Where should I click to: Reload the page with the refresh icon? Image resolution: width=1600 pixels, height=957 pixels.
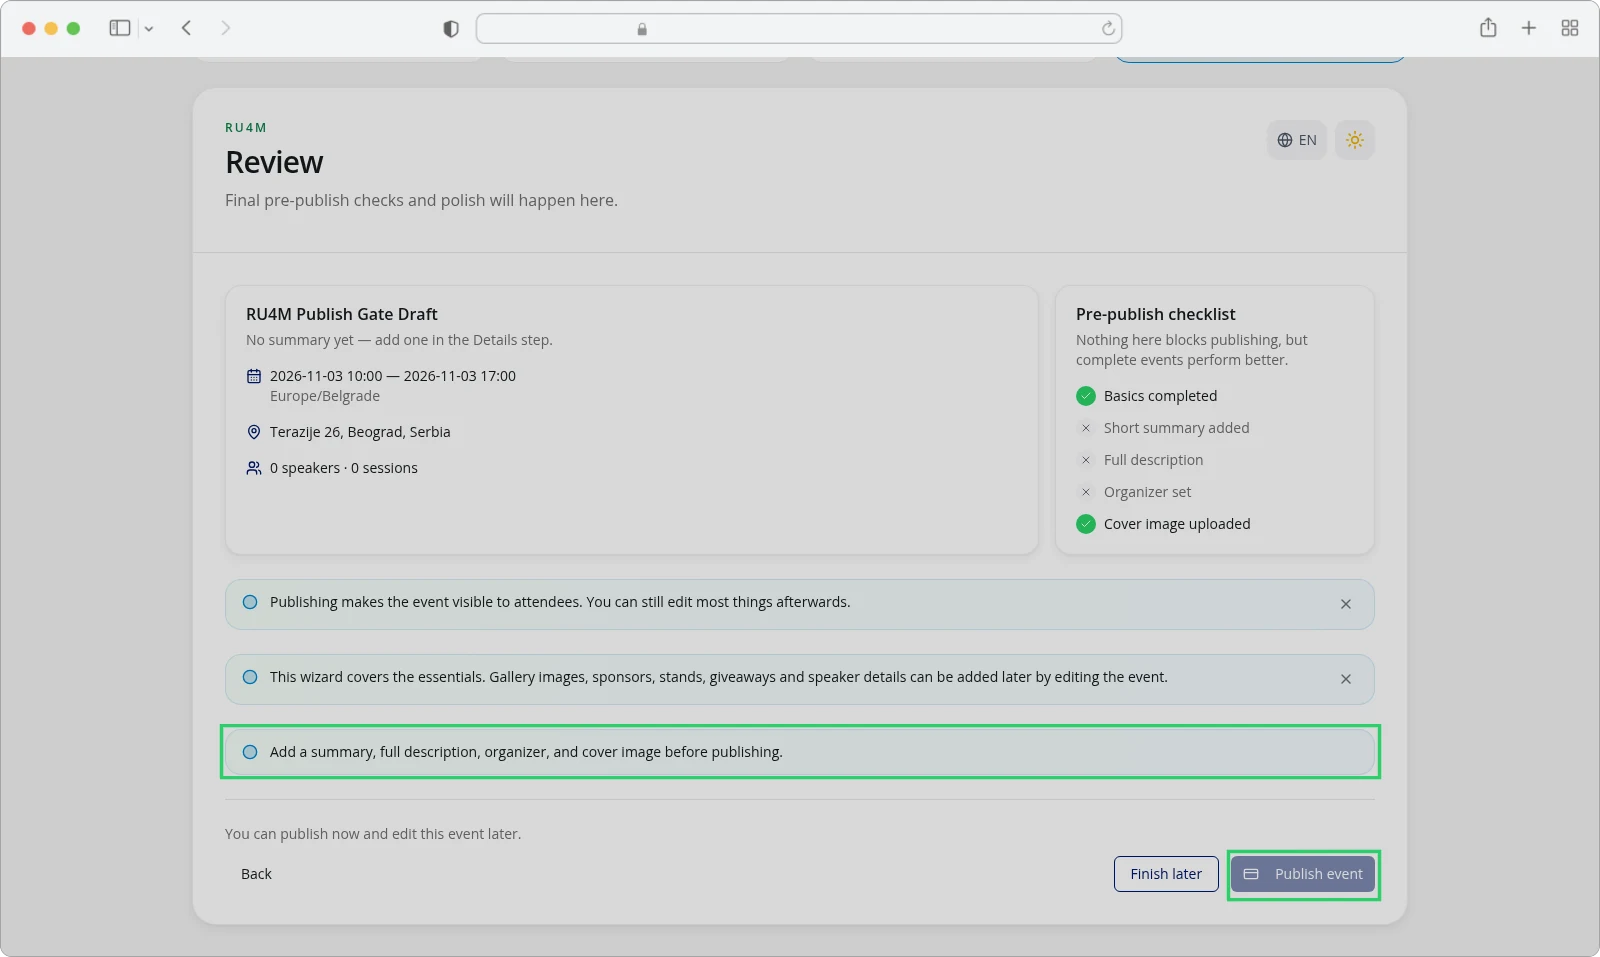tap(1108, 29)
